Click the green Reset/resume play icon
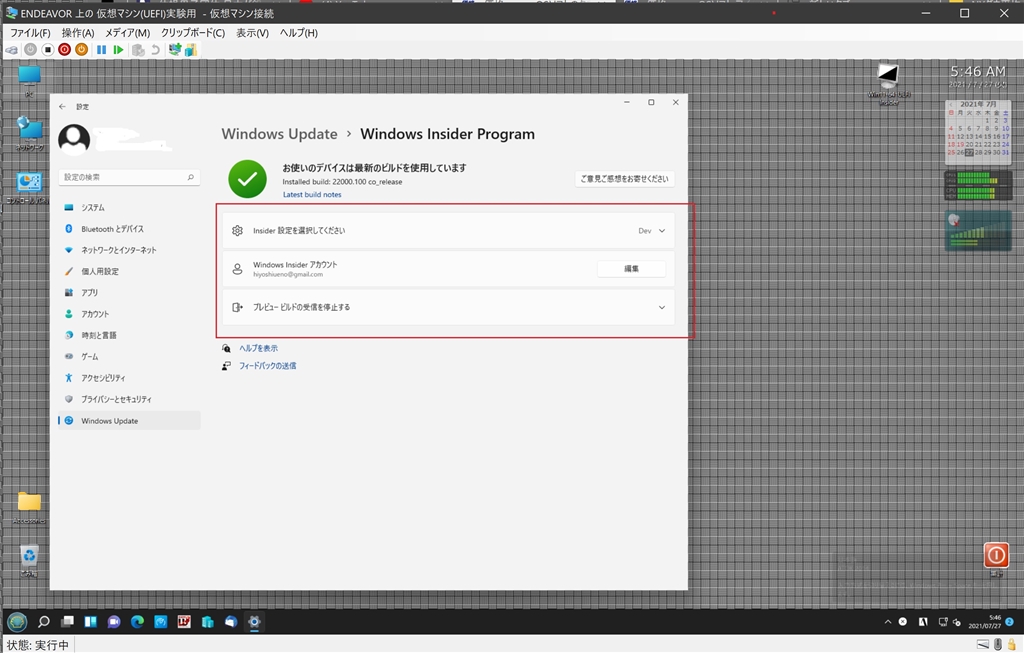This screenshot has width=1024, height=653. pos(118,50)
